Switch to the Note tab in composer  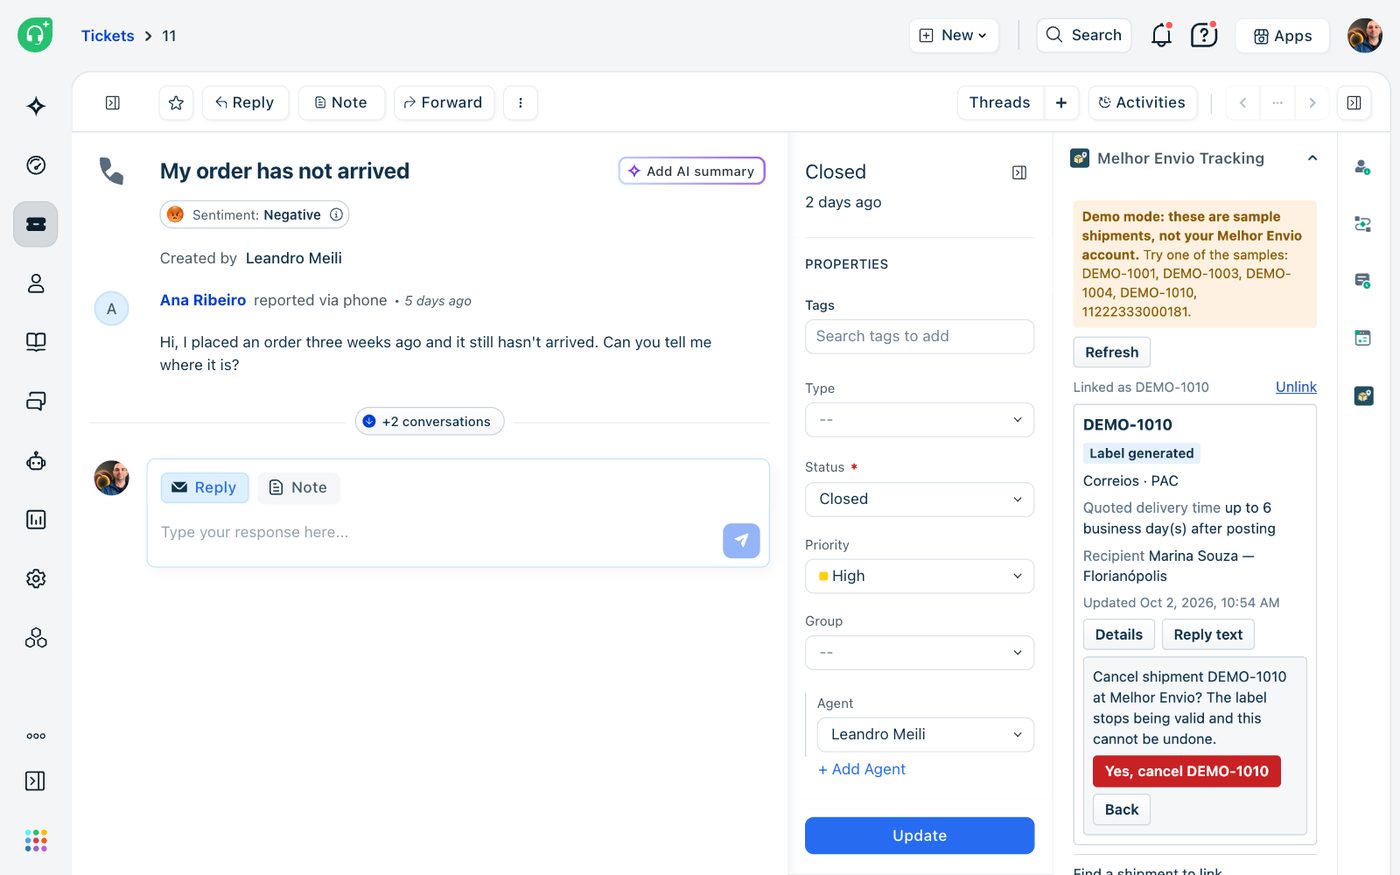(299, 487)
